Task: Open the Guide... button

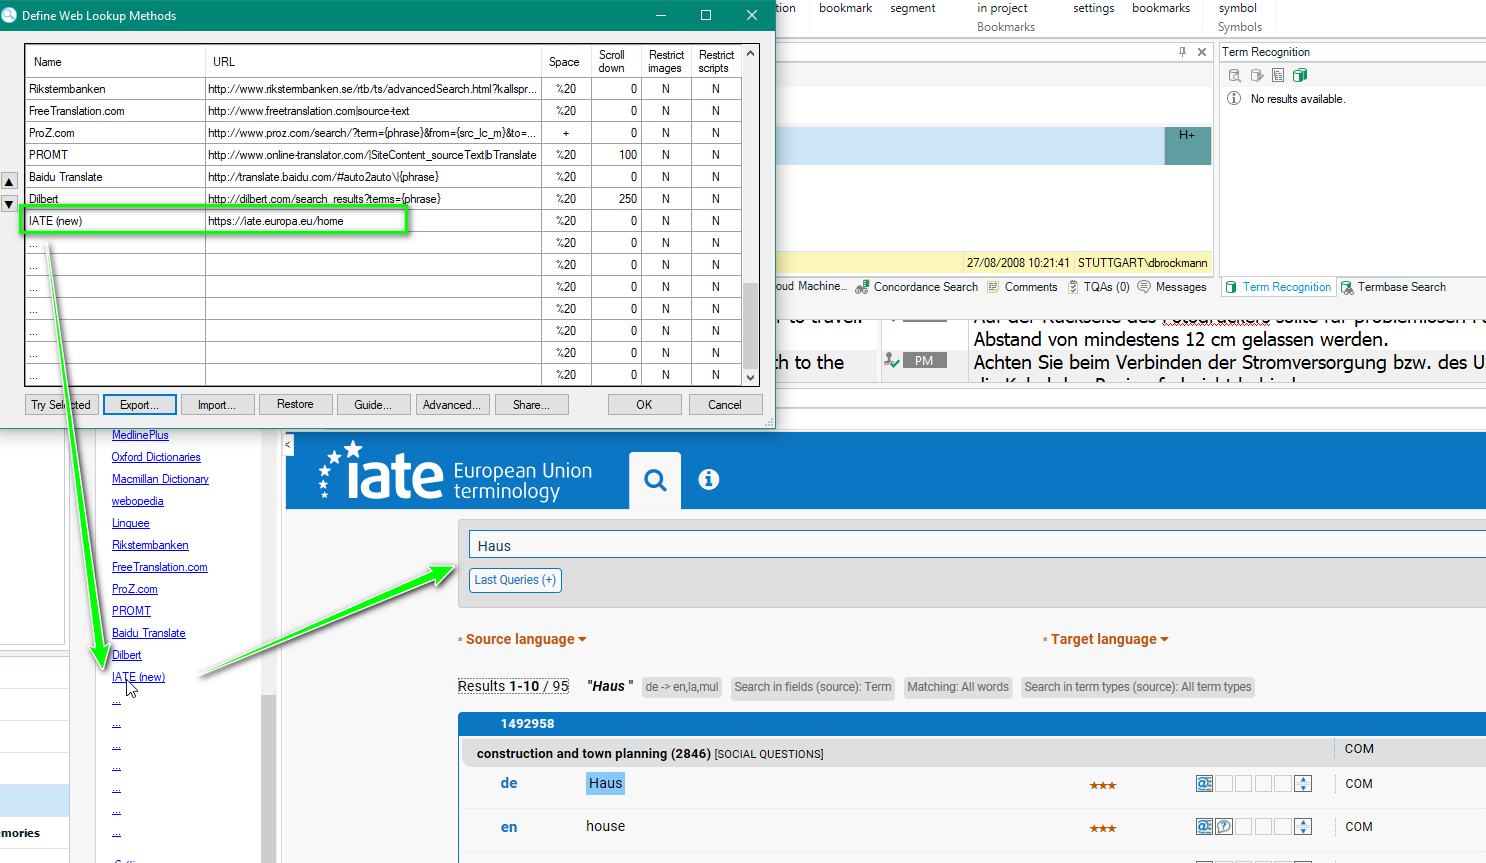Action: (373, 405)
